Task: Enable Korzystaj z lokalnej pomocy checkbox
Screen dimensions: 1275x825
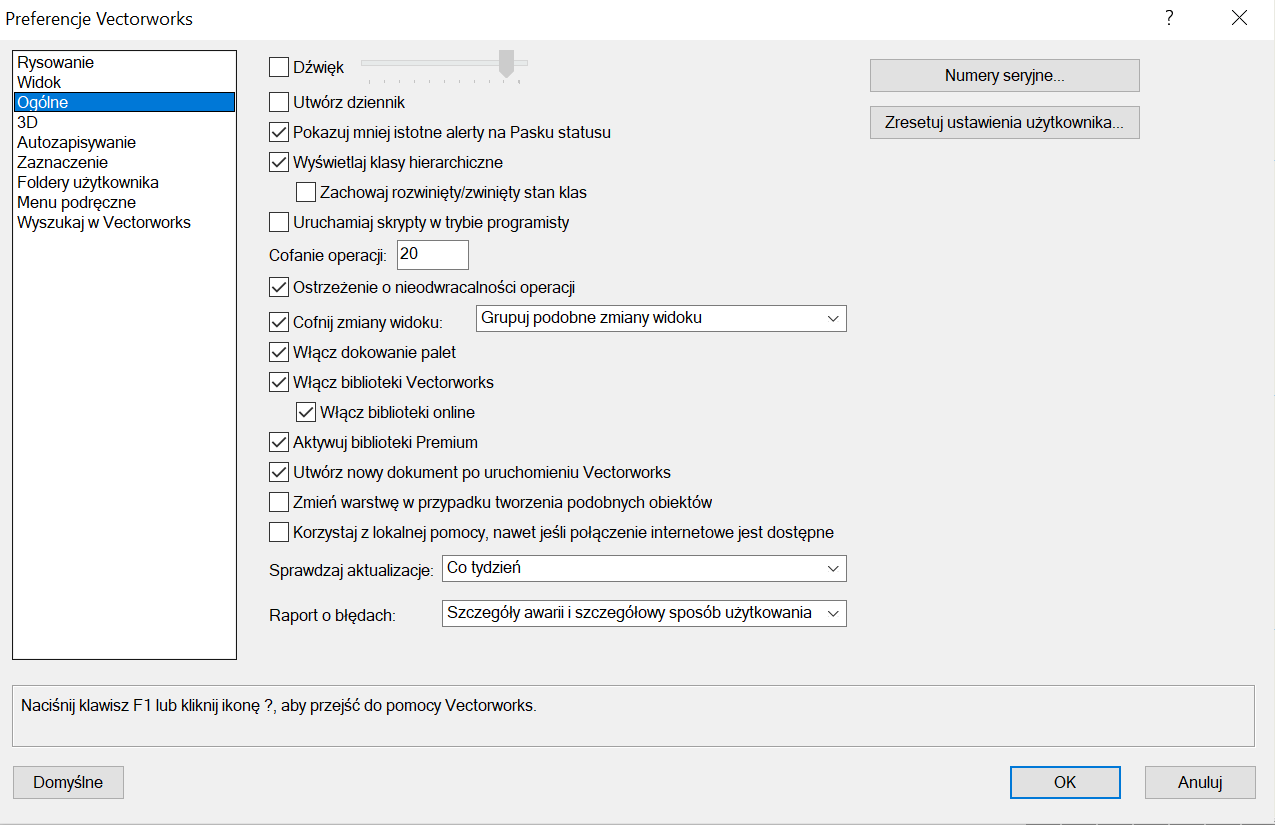Action: [279, 531]
